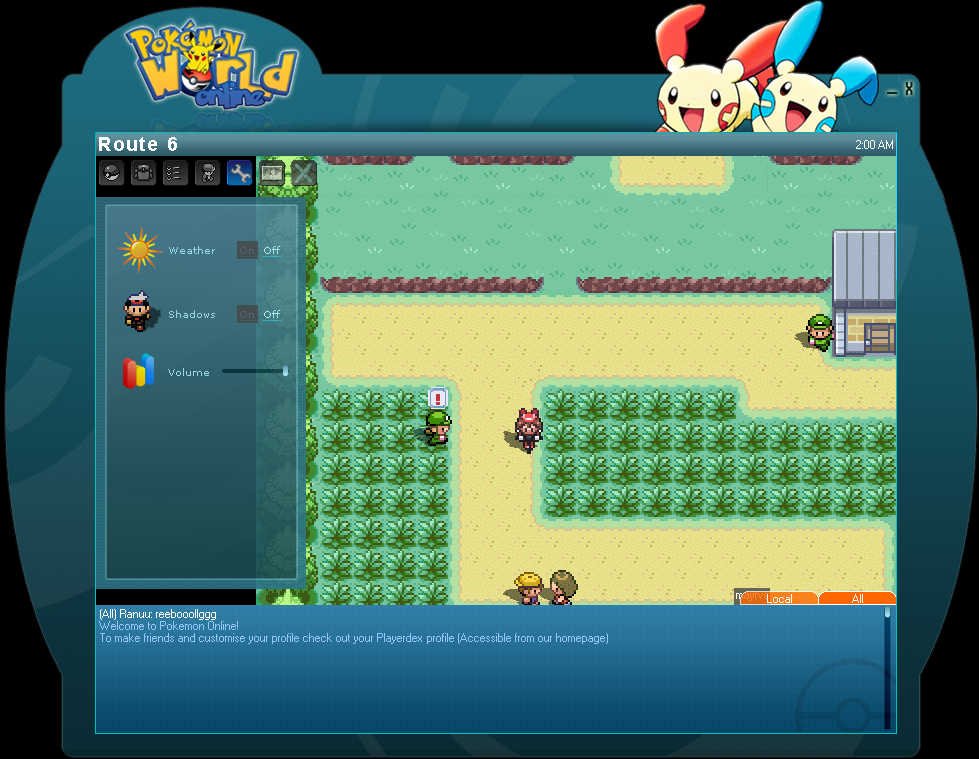Screen dimensions: 979x759
Task: Click the Pokémon World Online logo
Action: click(211, 67)
